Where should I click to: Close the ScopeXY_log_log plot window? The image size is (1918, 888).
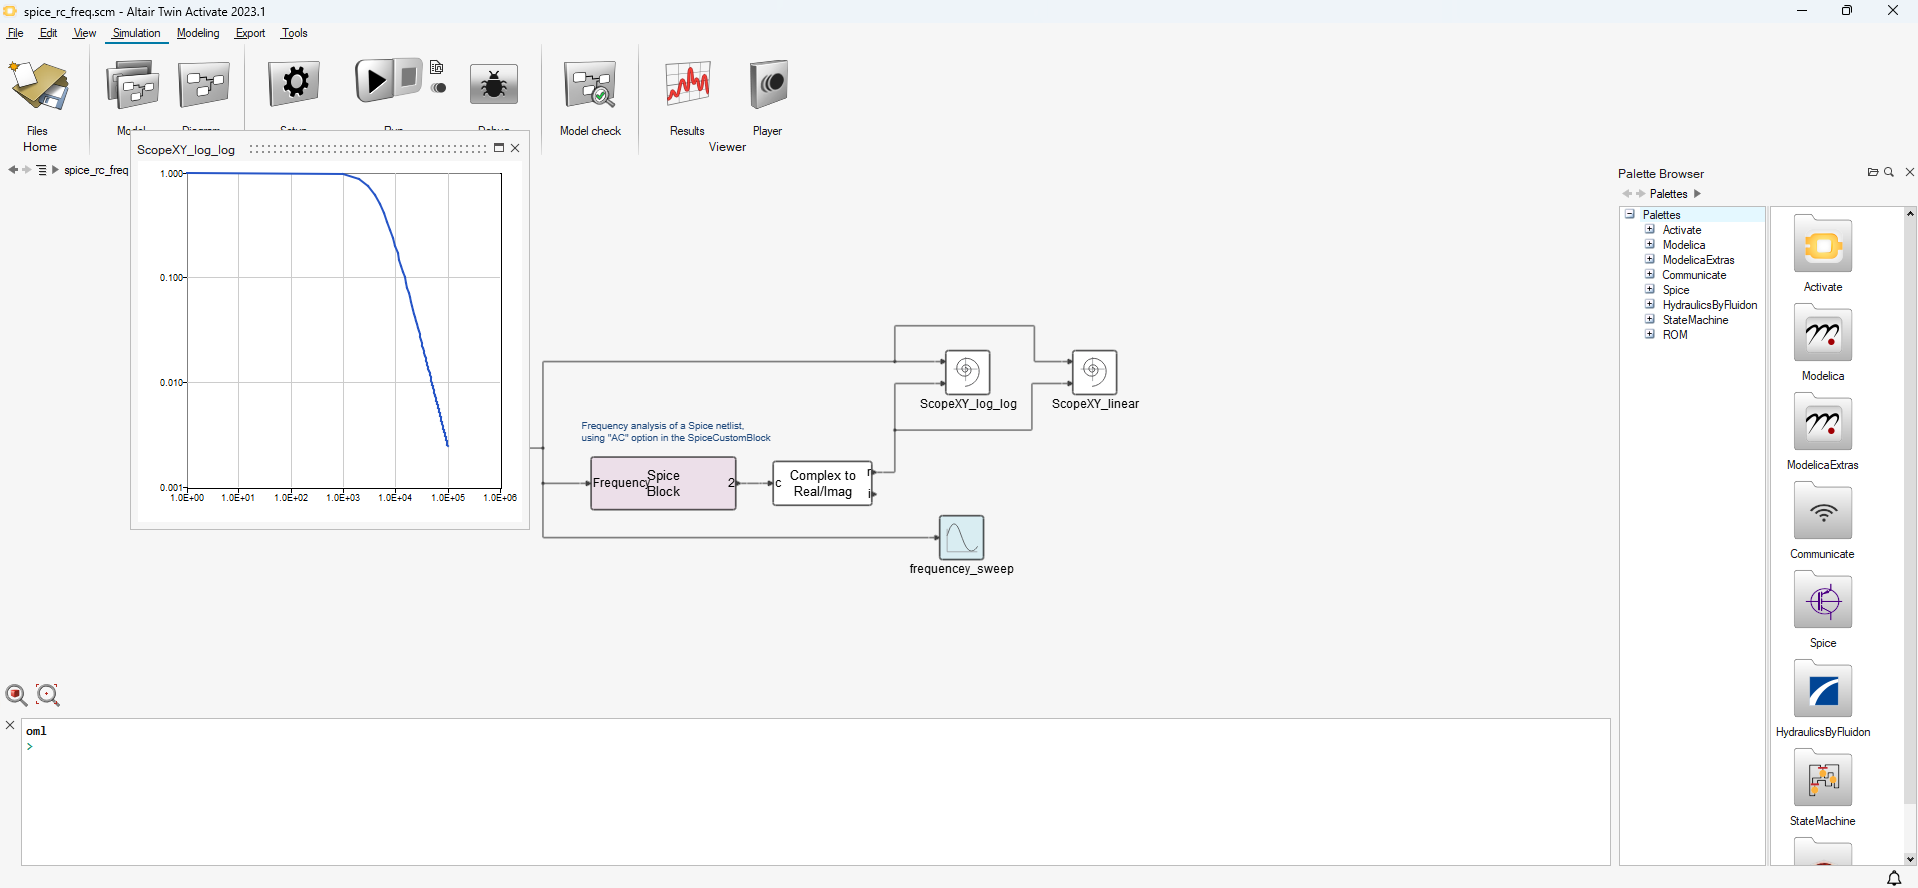tap(515, 148)
